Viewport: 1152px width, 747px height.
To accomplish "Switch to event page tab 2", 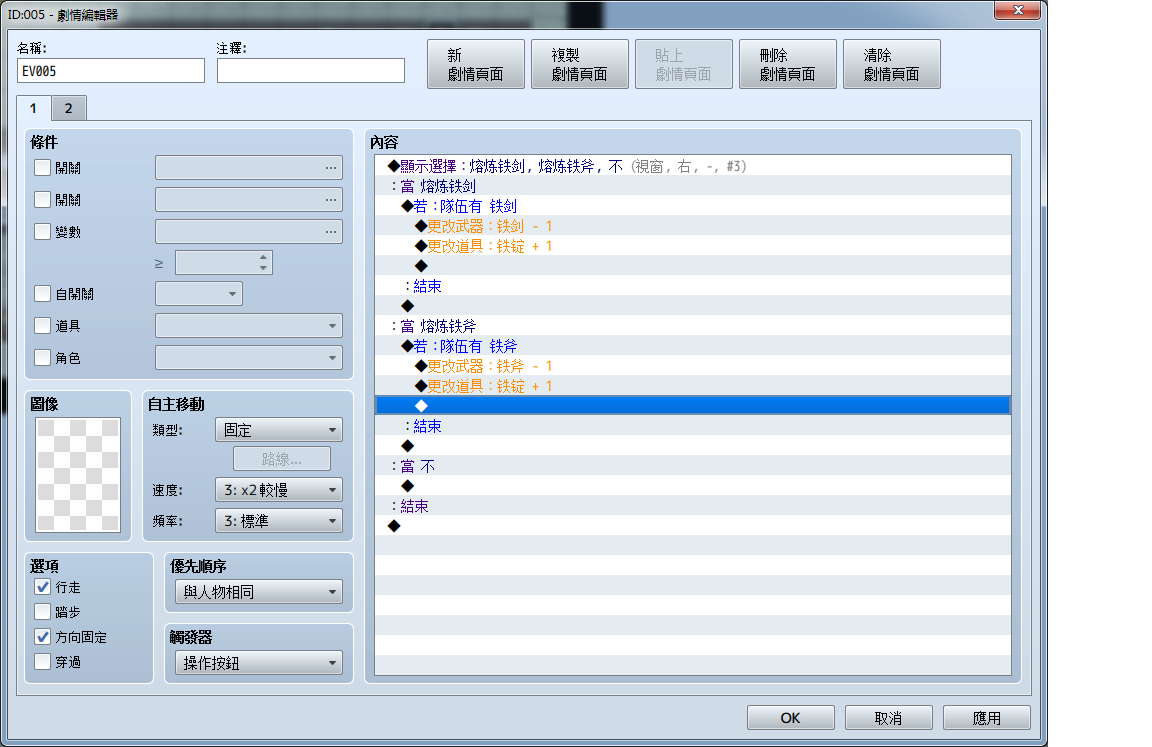I will (x=69, y=108).
